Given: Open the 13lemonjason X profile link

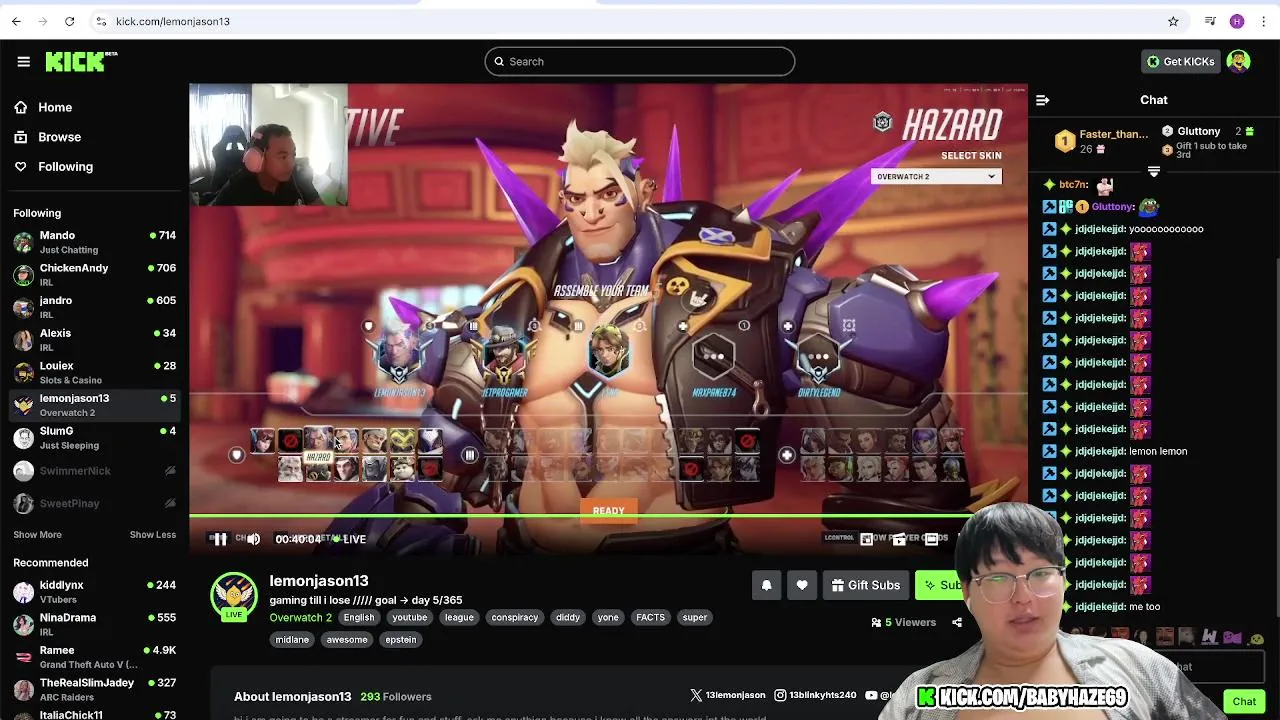Looking at the screenshot, I should point(728,695).
